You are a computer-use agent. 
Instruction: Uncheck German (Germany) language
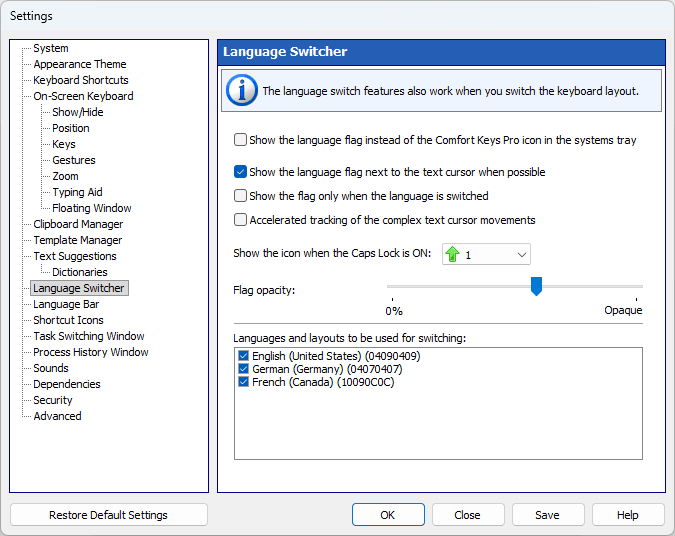pos(243,369)
